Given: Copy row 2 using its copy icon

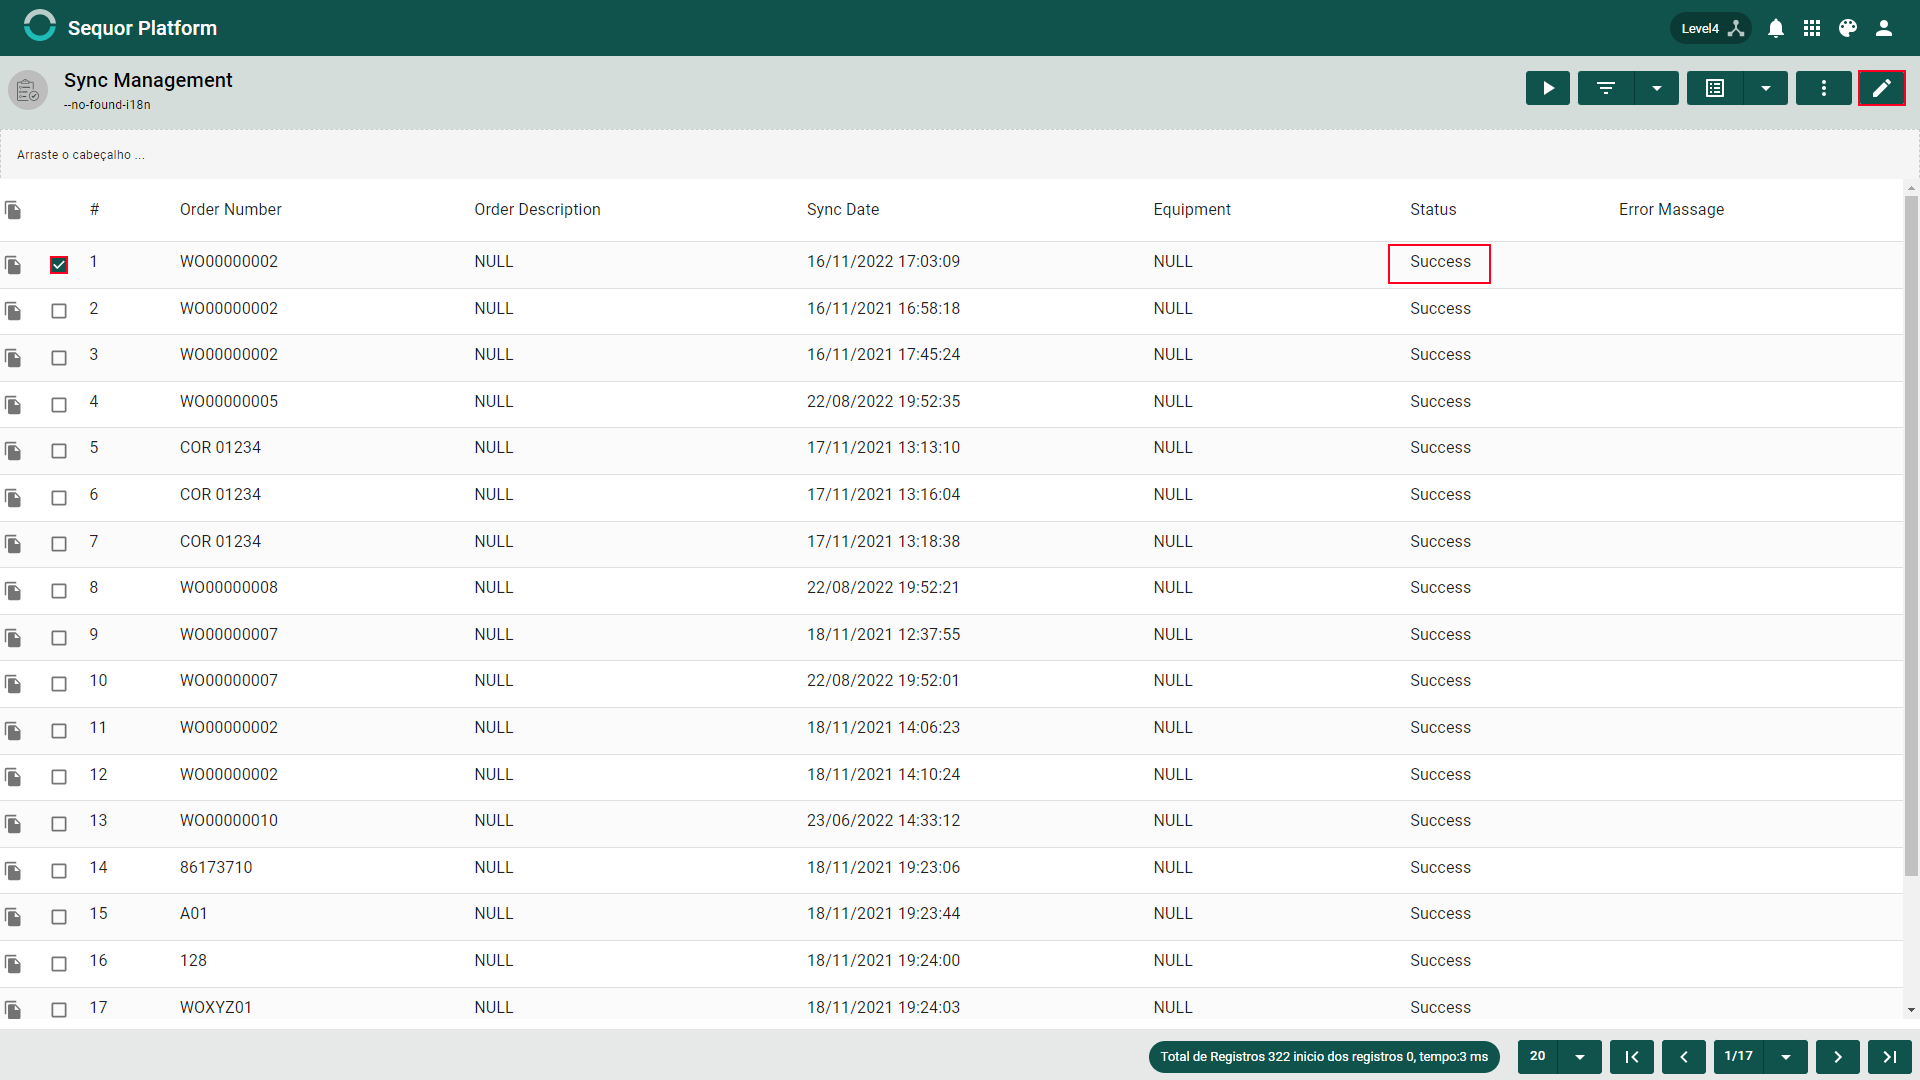Looking at the screenshot, I should (13, 311).
